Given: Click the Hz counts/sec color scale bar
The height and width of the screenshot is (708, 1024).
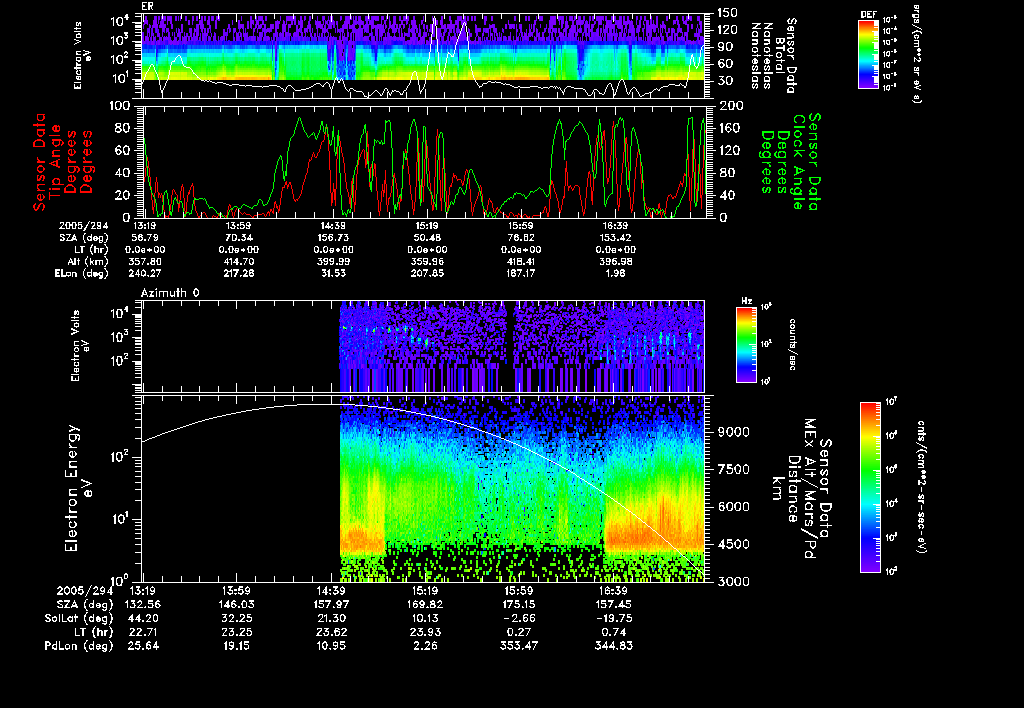Looking at the screenshot, I should coord(746,345).
